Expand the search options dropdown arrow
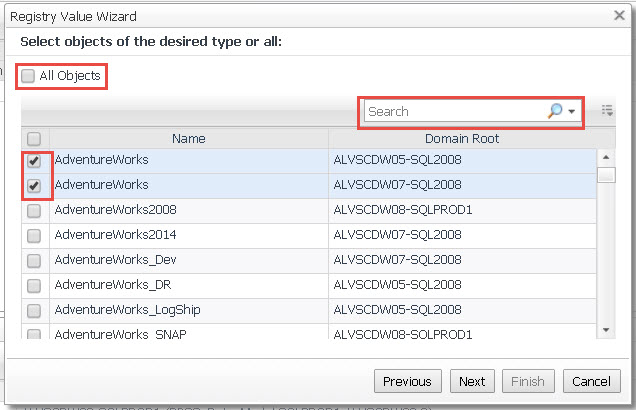This screenshot has width=636, height=410. pyautogui.click(x=572, y=112)
